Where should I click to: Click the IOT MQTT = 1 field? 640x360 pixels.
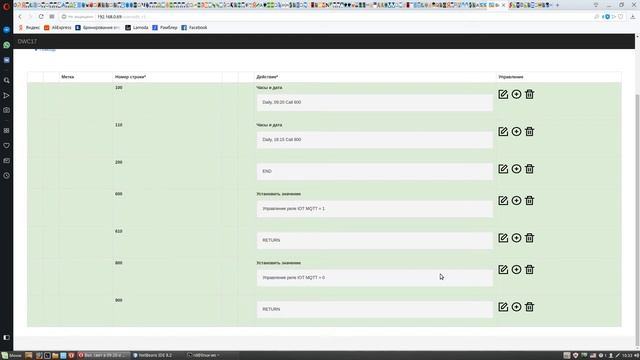point(375,209)
